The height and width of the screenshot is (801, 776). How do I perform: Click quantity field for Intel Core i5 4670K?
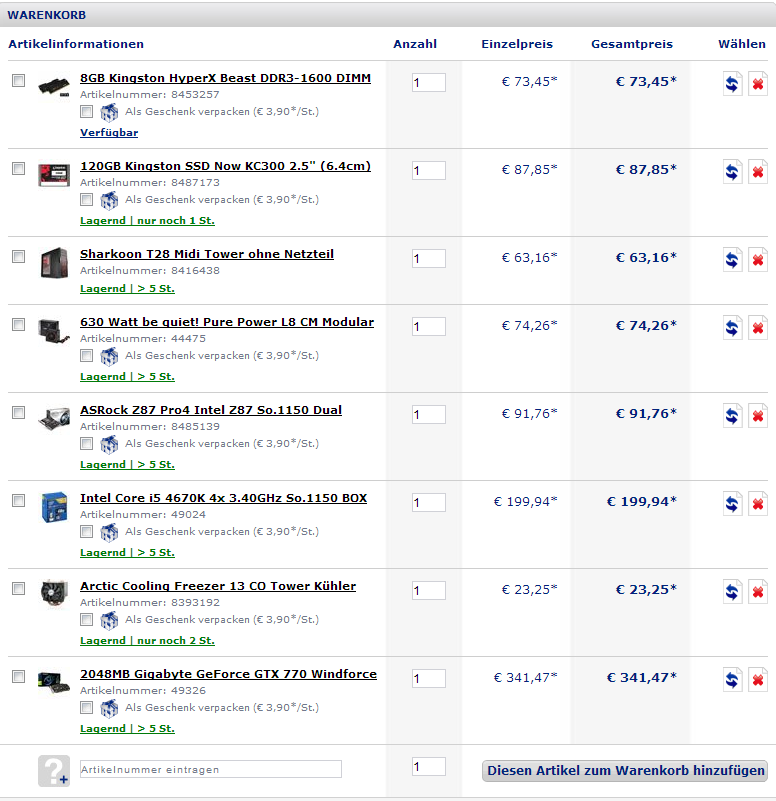429,503
